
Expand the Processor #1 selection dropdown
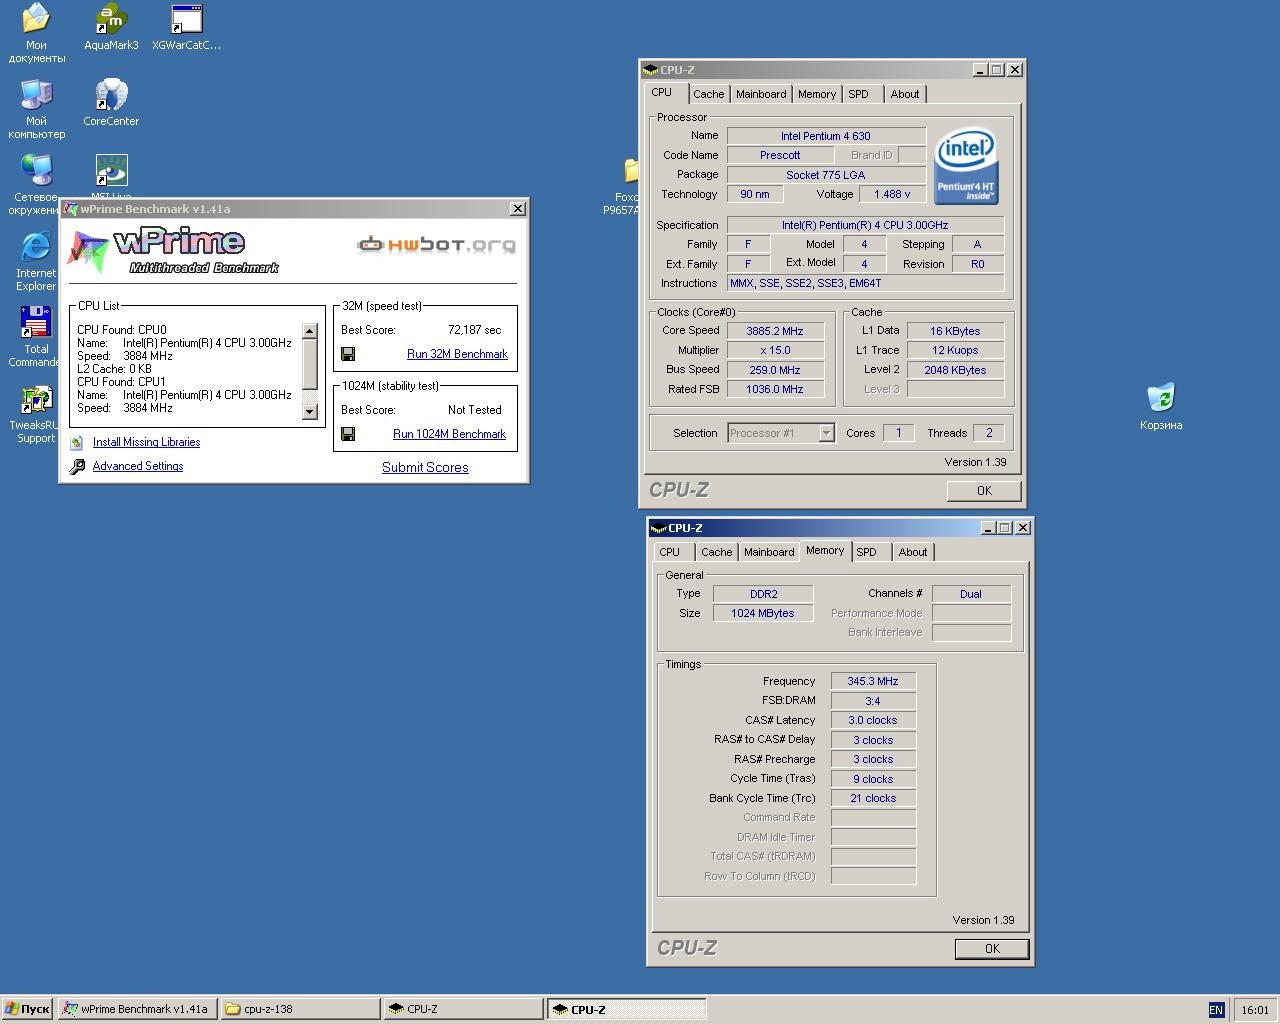(x=826, y=433)
